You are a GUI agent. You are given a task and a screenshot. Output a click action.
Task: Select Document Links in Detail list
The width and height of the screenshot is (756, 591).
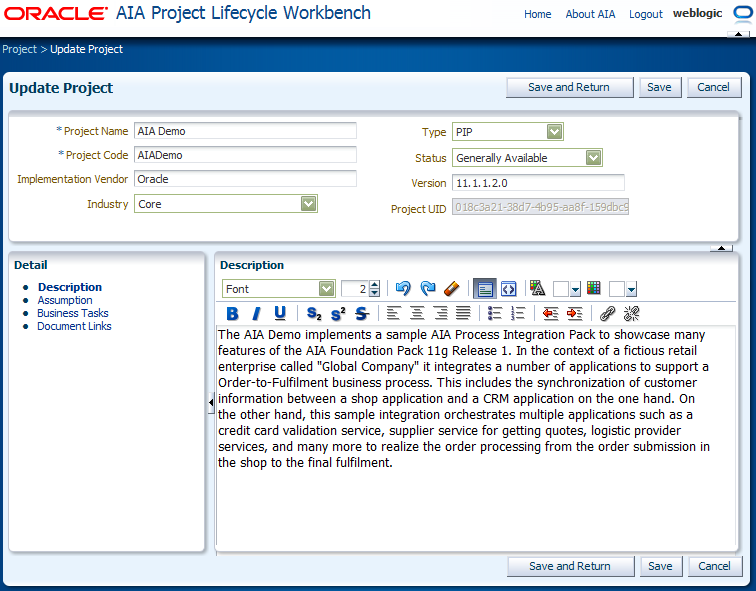point(74,326)
